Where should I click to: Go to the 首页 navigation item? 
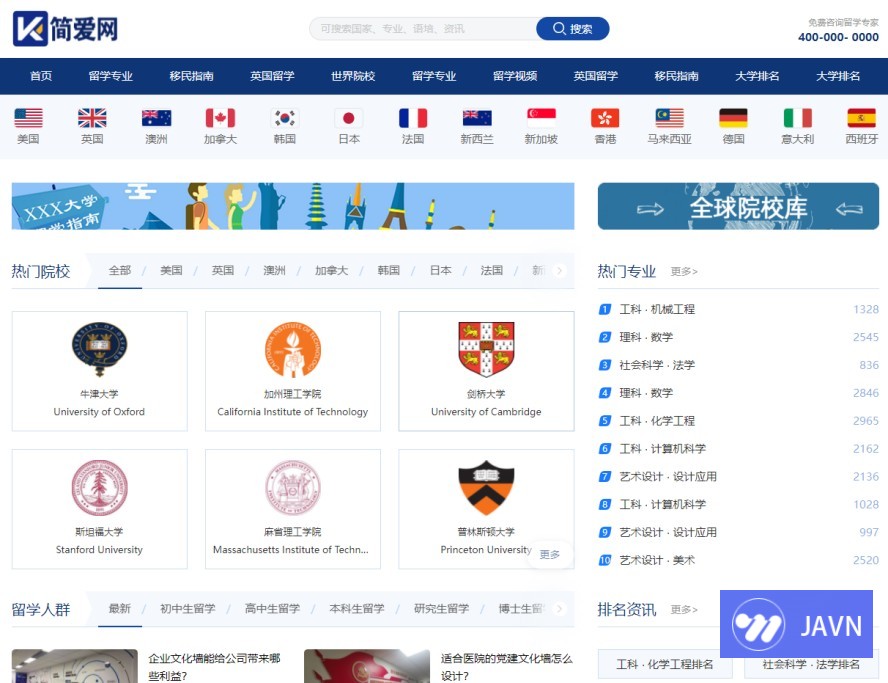(41, 76)
